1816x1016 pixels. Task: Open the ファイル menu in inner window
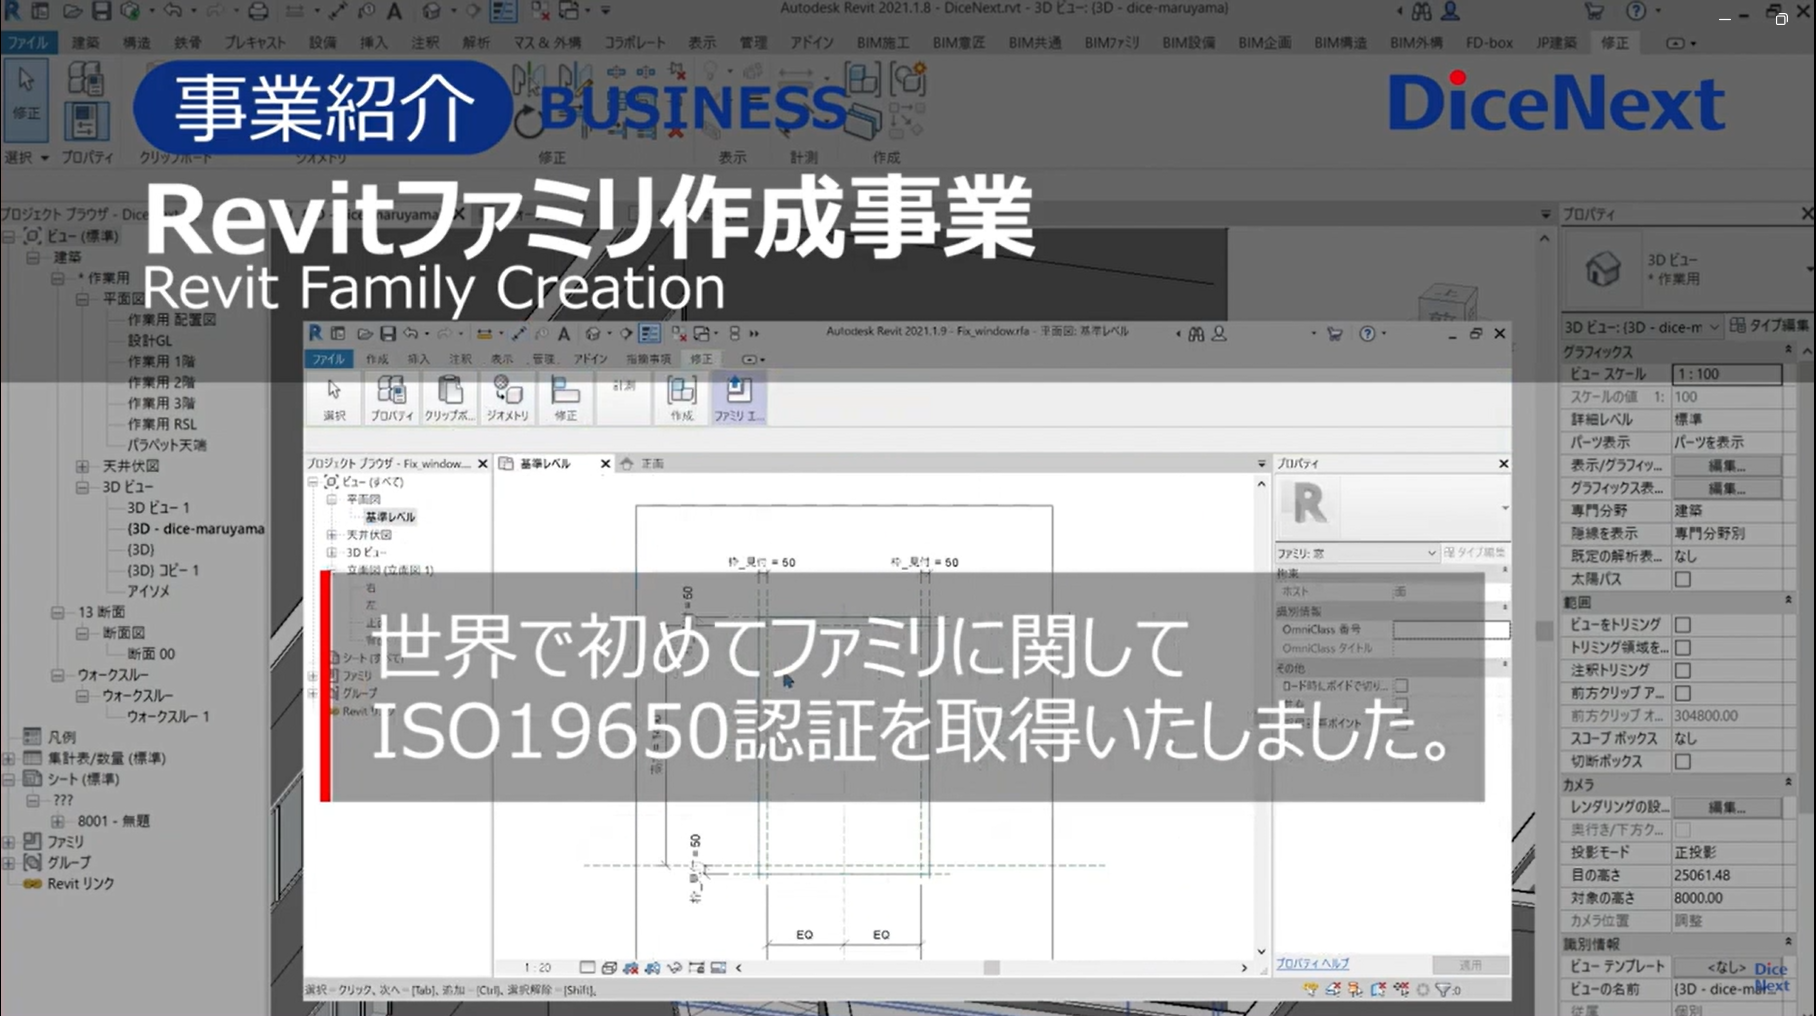tap(328, 359)
